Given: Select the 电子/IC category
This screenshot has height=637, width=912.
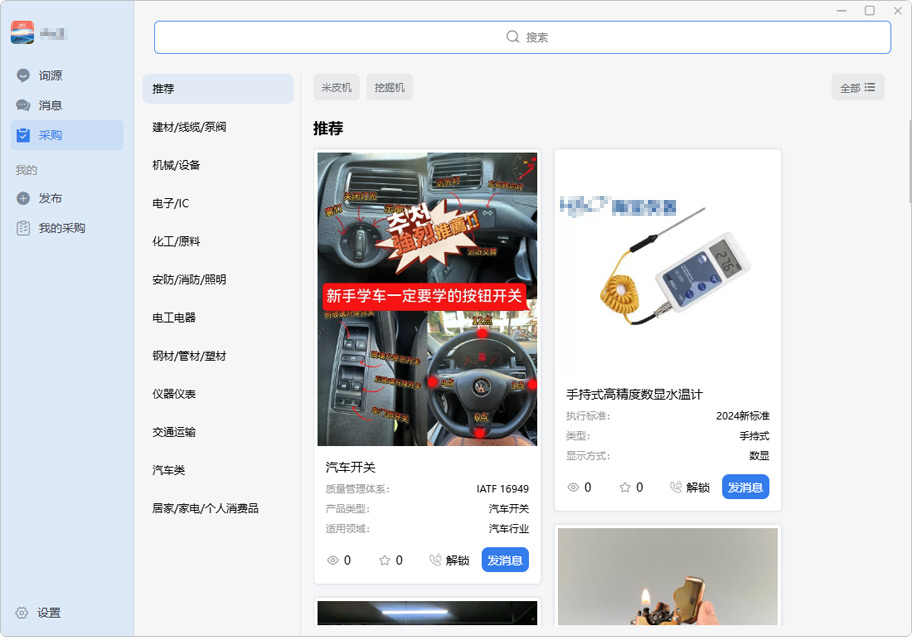Looking at the screenshot, I should point(171,203).
